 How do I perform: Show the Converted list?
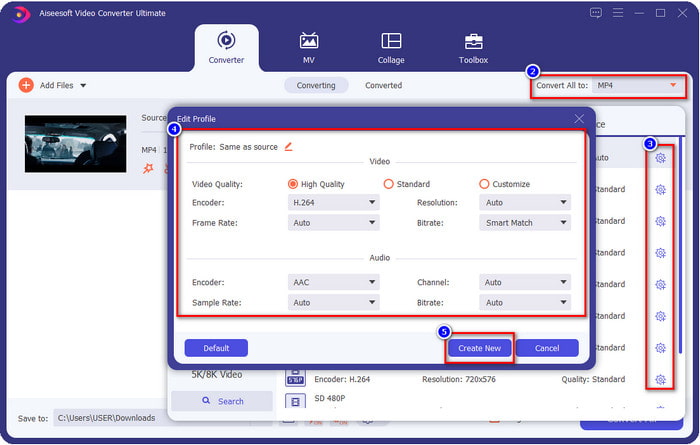click(383, 85)
